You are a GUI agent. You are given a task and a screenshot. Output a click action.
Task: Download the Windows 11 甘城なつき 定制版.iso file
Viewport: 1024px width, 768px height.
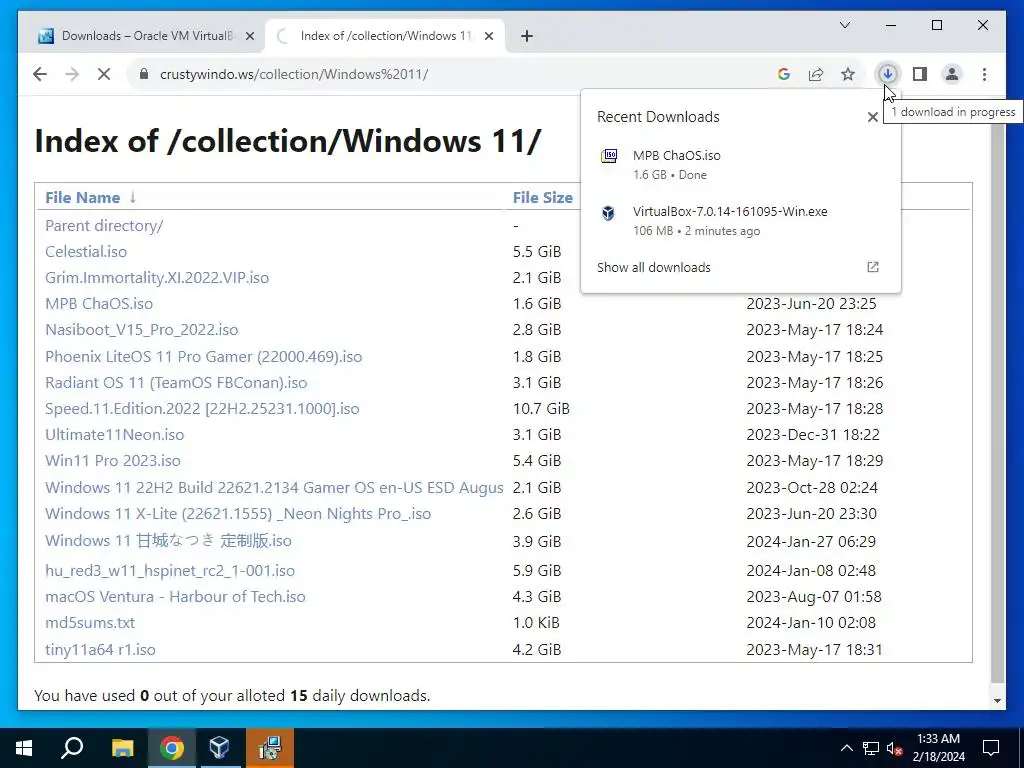tap(168, 541)
